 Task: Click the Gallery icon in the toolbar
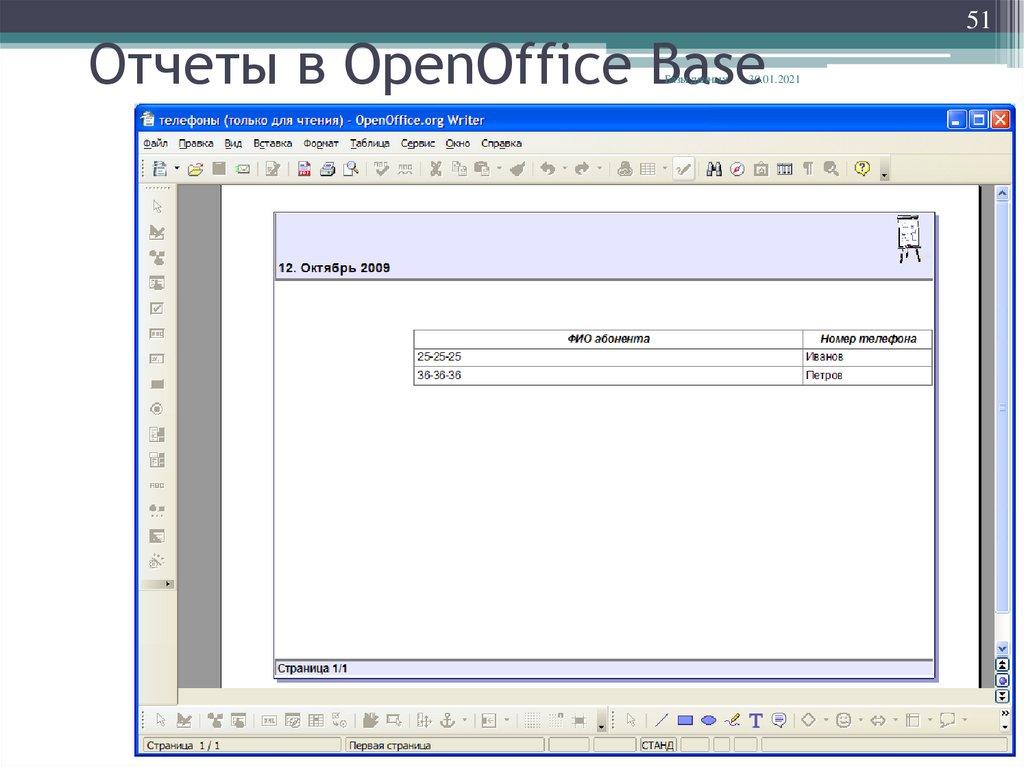(761, 168)
